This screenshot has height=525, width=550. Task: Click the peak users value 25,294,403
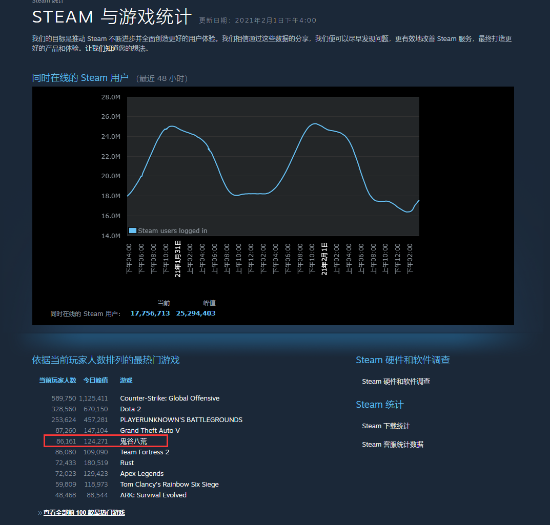coord(196,314)
